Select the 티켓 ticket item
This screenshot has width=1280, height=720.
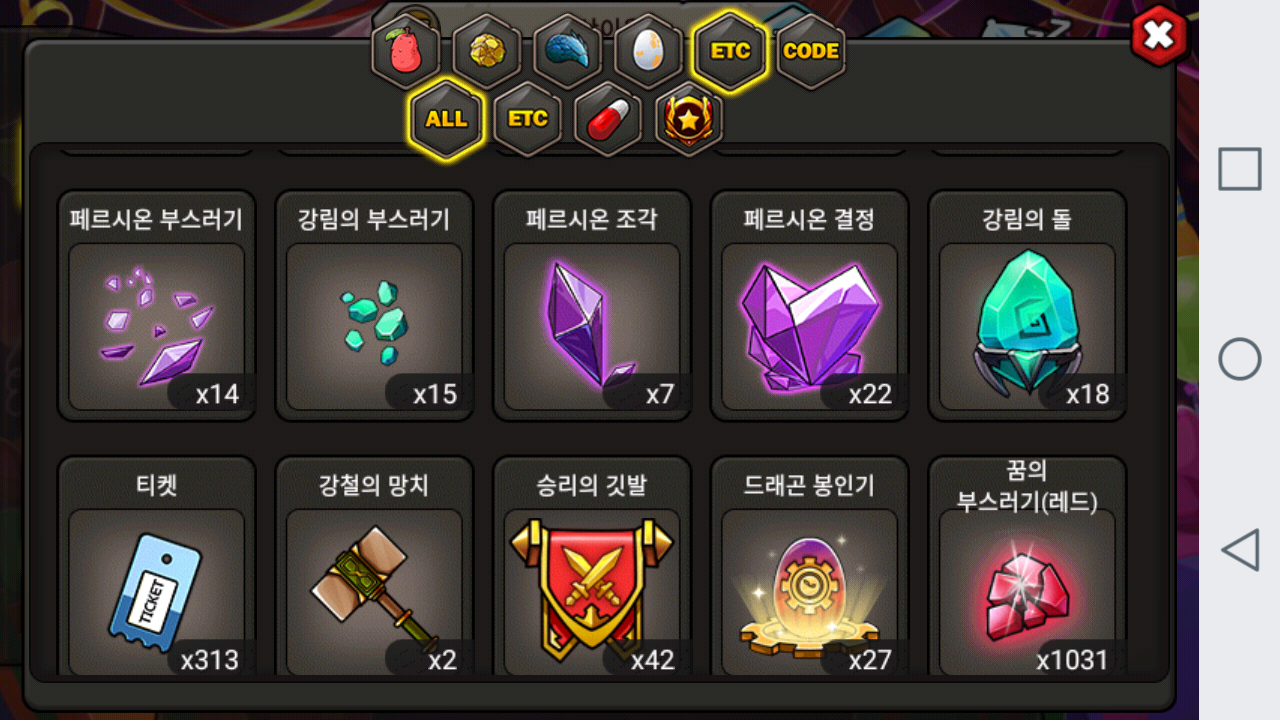(x=157, y=567)
